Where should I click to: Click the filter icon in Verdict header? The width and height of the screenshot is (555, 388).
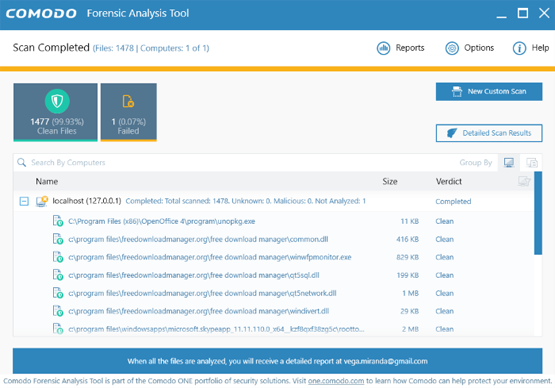524,181
